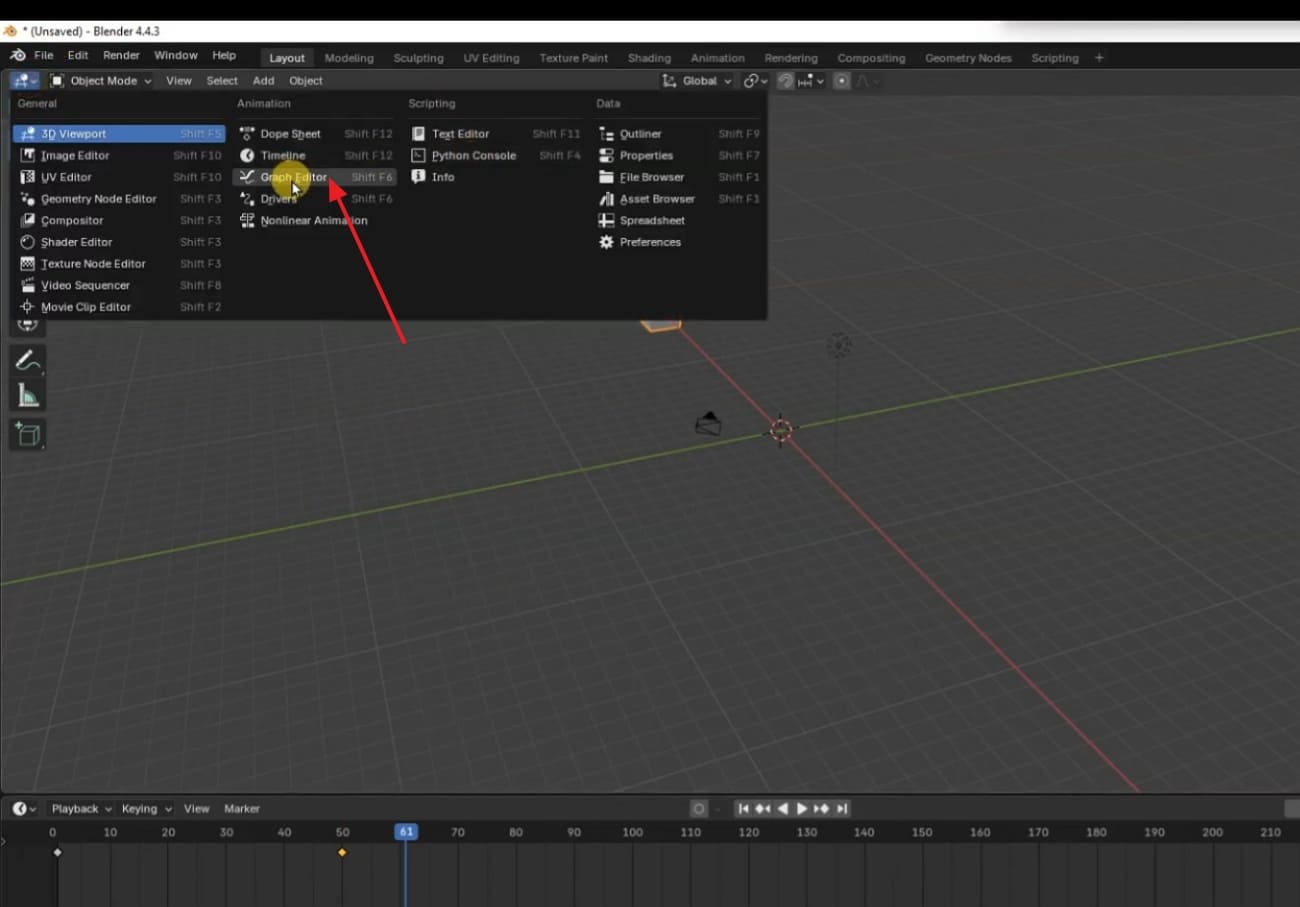Viewport: 1300px width, 907px height.
Task: Open Nonlinear Animation editor
Action: pyautogui.click(x=315, y=220)
